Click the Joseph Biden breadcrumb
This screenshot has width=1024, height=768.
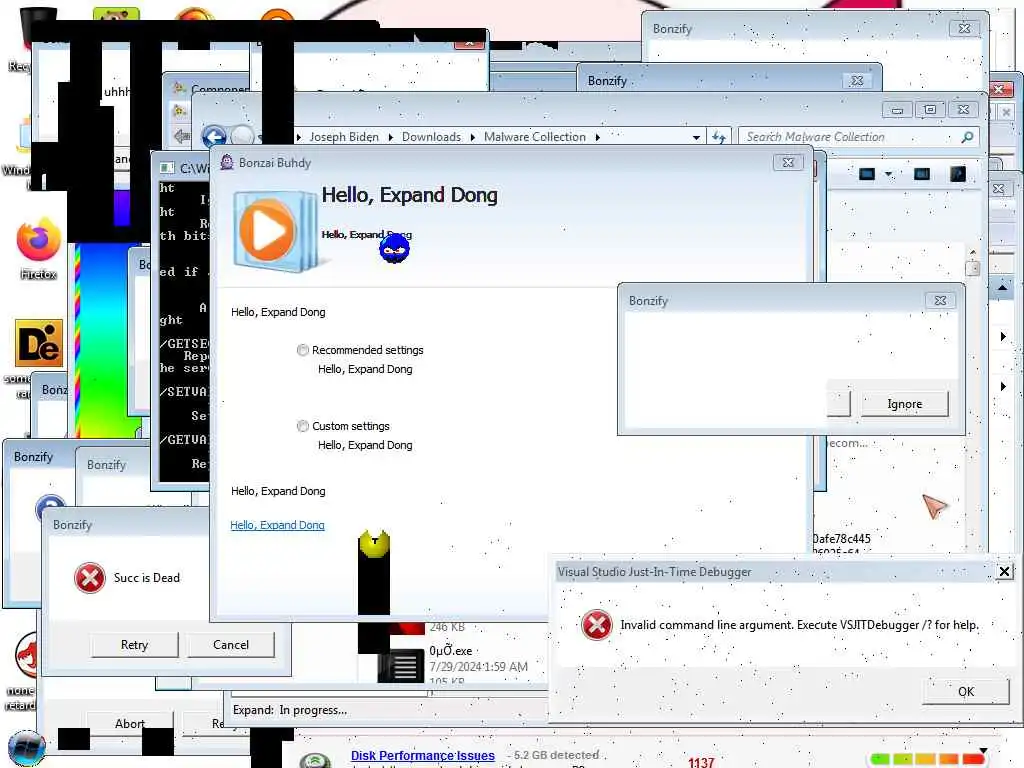click(344, 137)
